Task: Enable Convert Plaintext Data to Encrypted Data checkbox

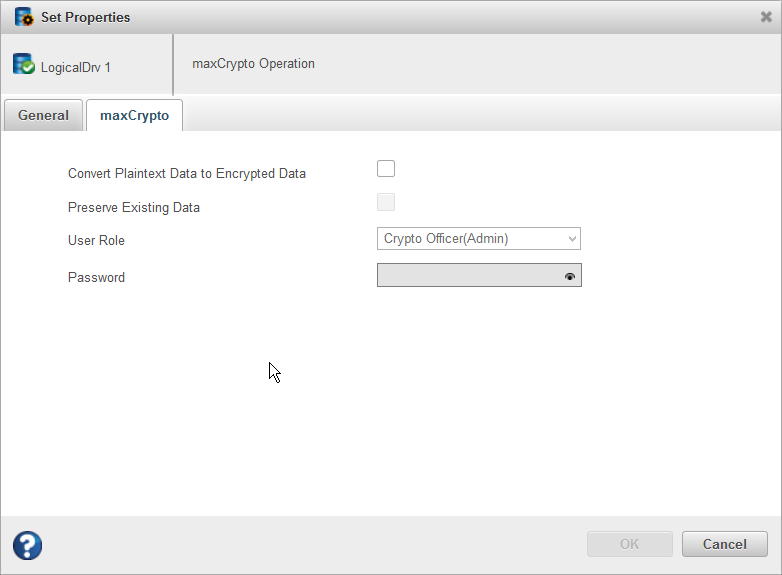Action: click(x=386, y=168)
